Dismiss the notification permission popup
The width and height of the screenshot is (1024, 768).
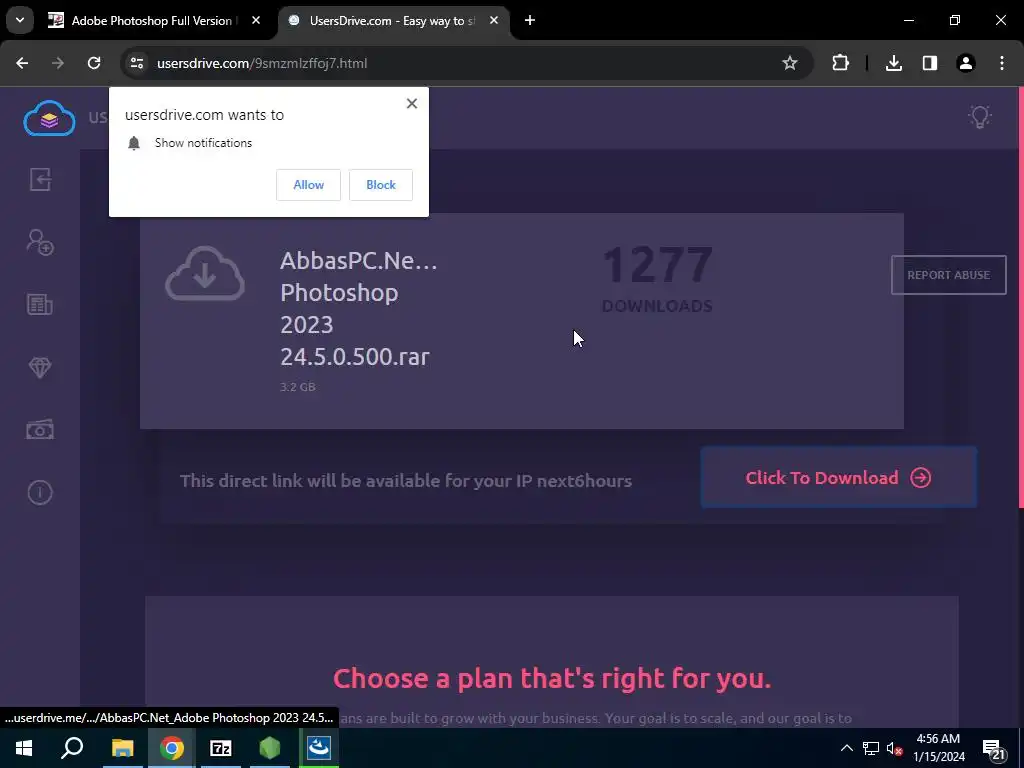[411, 103]
